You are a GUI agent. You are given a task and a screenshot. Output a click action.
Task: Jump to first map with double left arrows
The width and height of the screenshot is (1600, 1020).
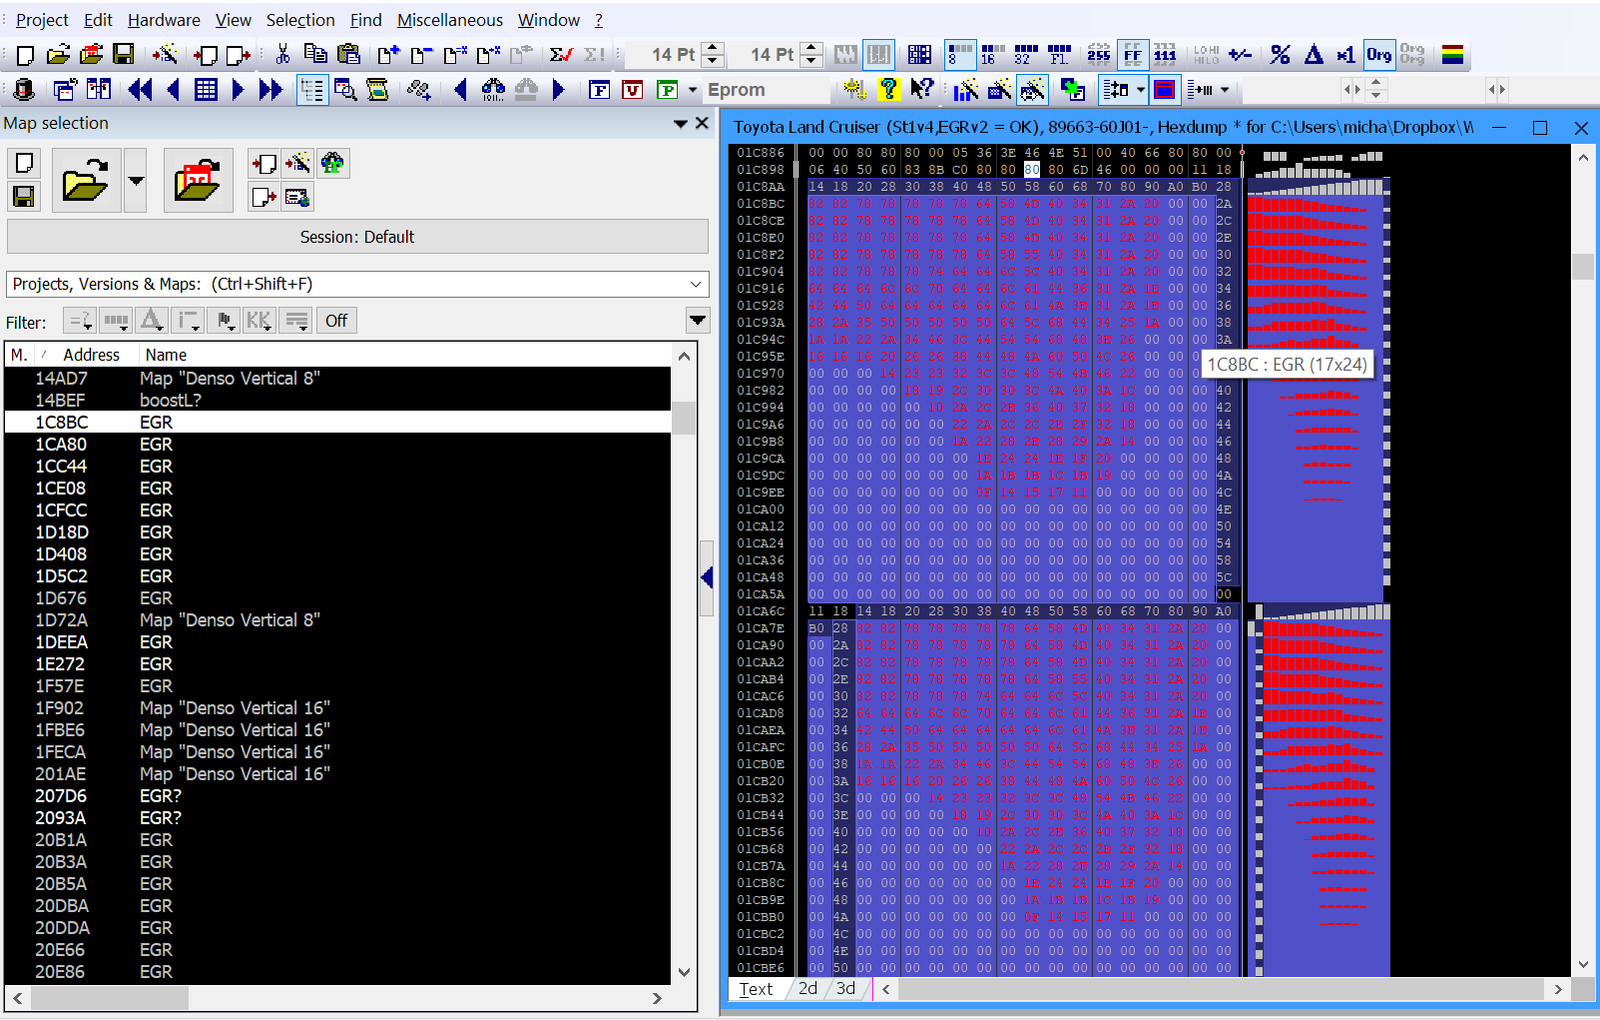(140, 90)
